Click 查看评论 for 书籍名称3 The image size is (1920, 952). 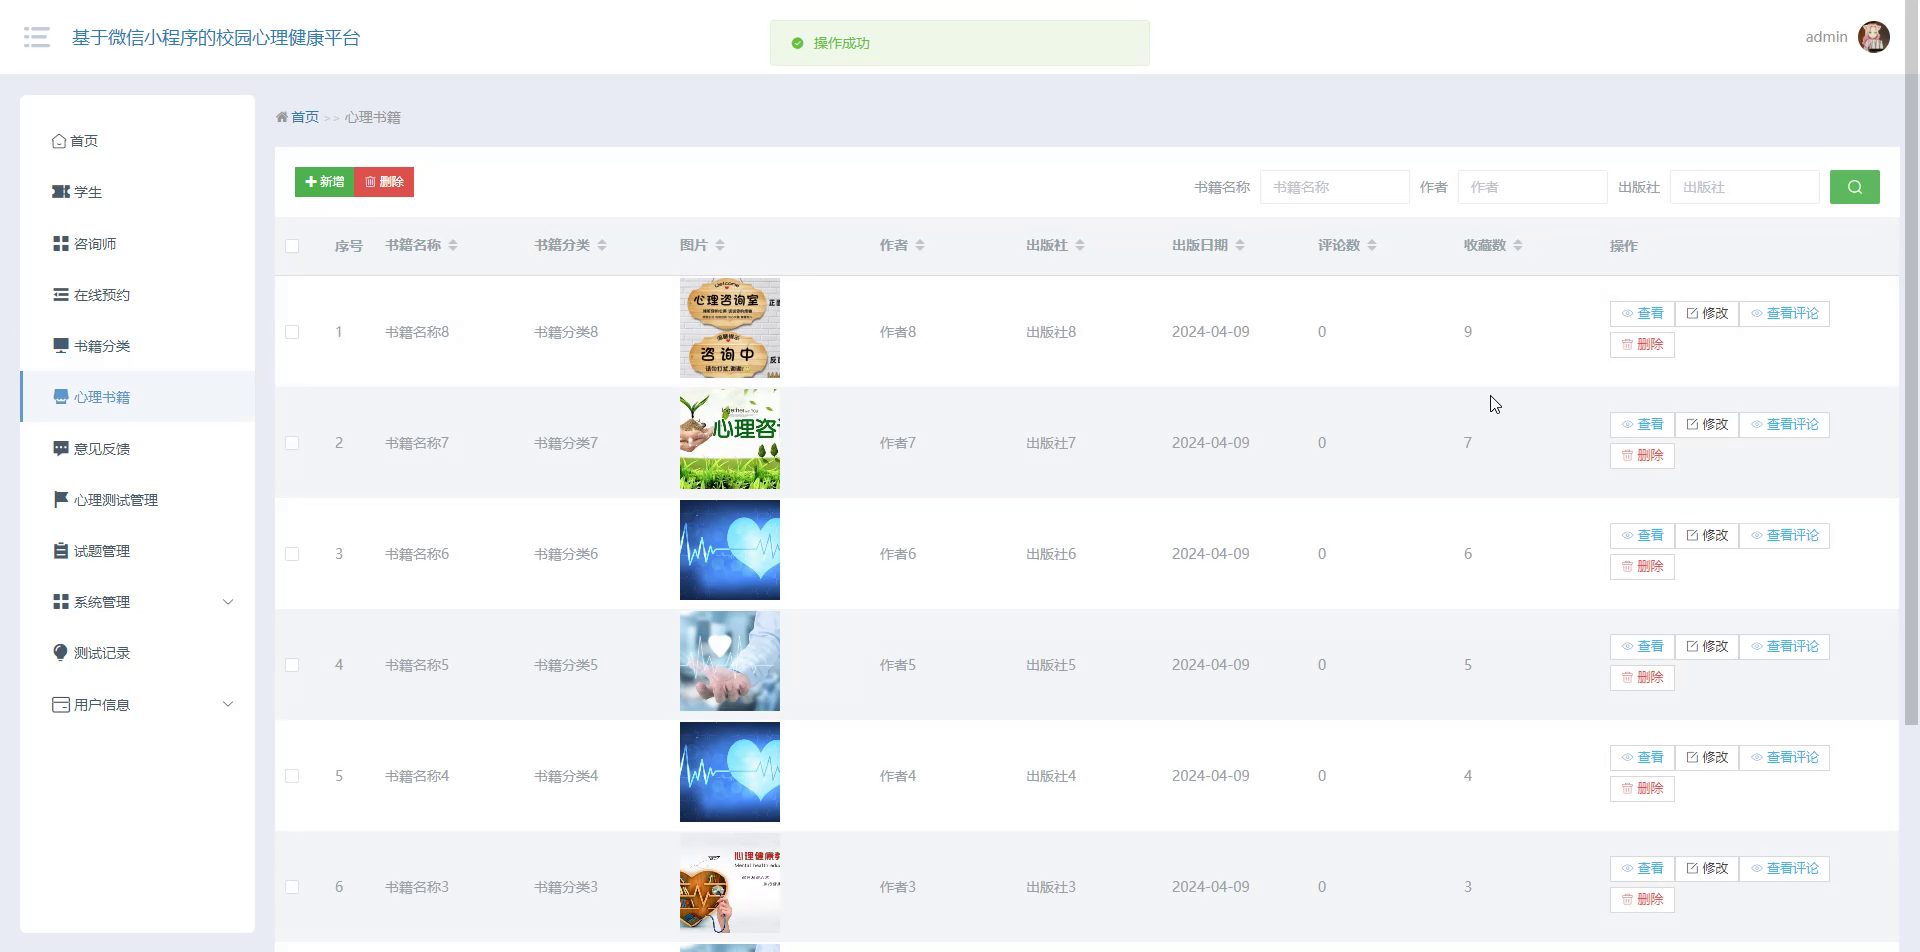pyautogui.click(x=1784, y=869)
